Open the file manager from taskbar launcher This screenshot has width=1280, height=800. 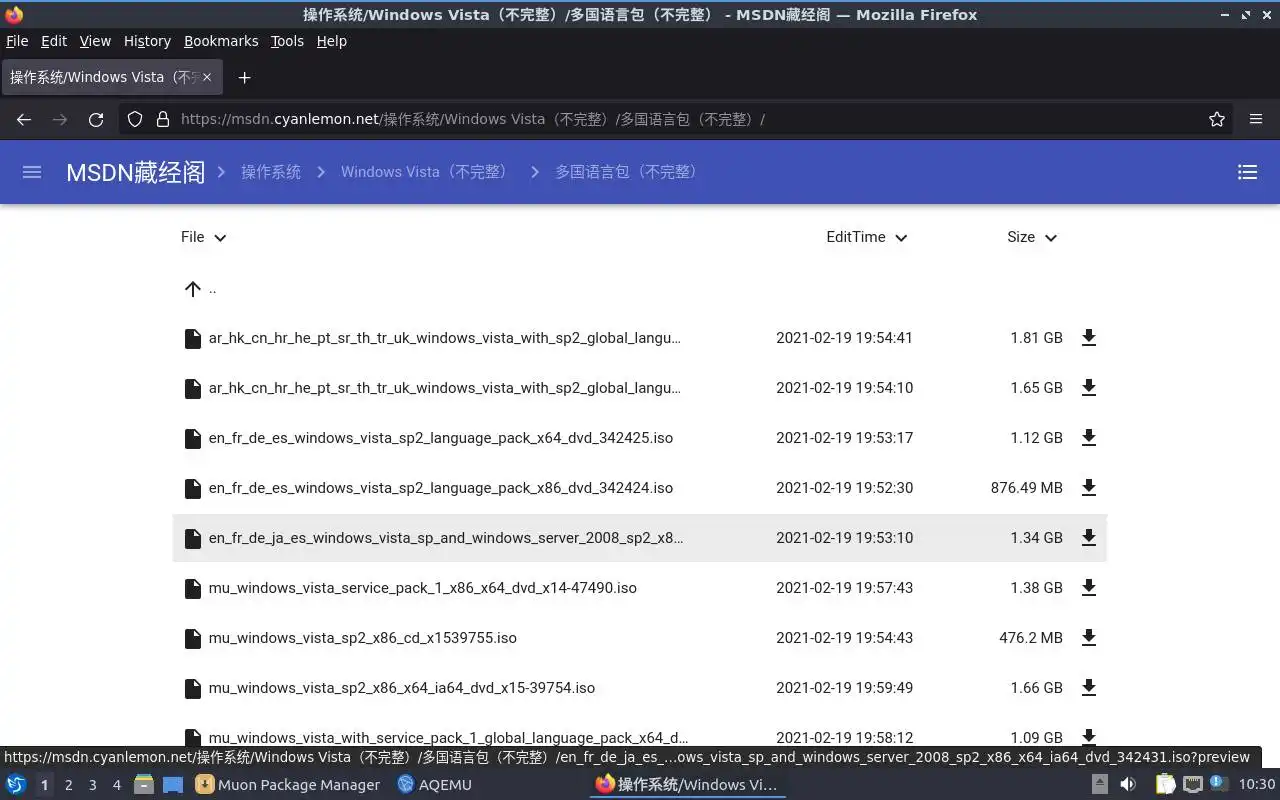coord(144,785)
